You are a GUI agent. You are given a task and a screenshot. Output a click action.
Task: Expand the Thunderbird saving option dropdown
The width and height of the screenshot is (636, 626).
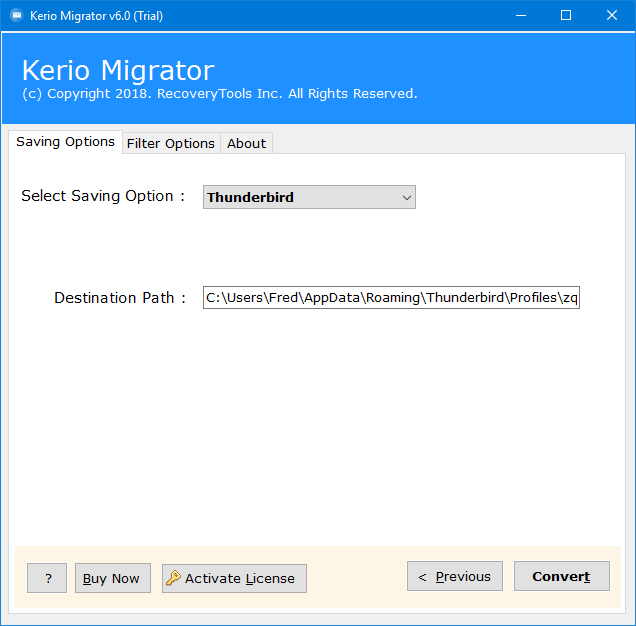tap(309, 197)
